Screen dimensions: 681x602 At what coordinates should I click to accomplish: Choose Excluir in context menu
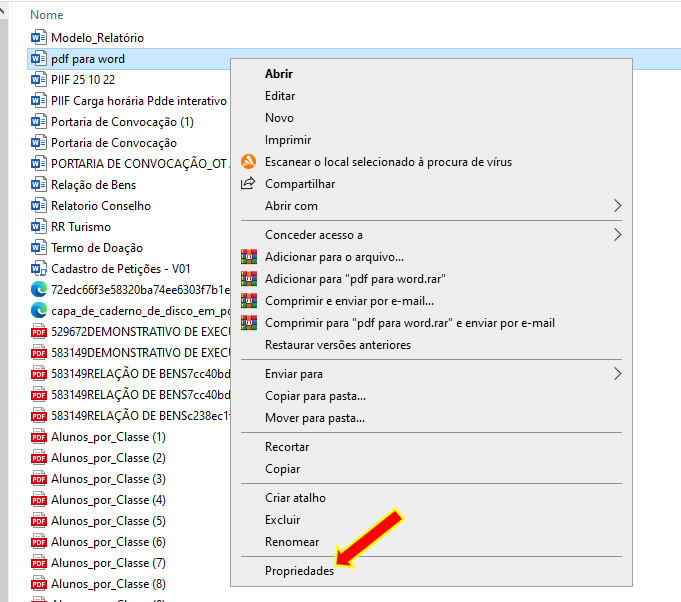(282, 519)
